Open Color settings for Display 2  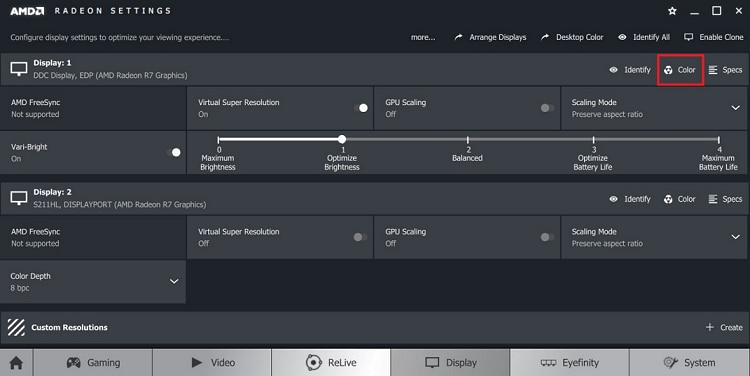(680, 199)
